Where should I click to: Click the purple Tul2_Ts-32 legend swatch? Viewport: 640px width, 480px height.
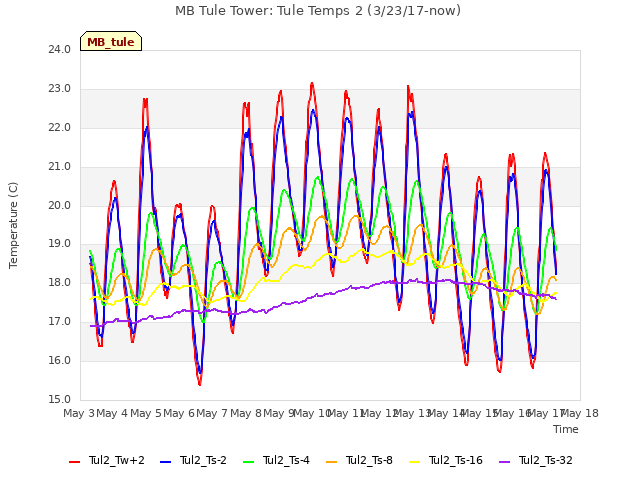point(504,462)
